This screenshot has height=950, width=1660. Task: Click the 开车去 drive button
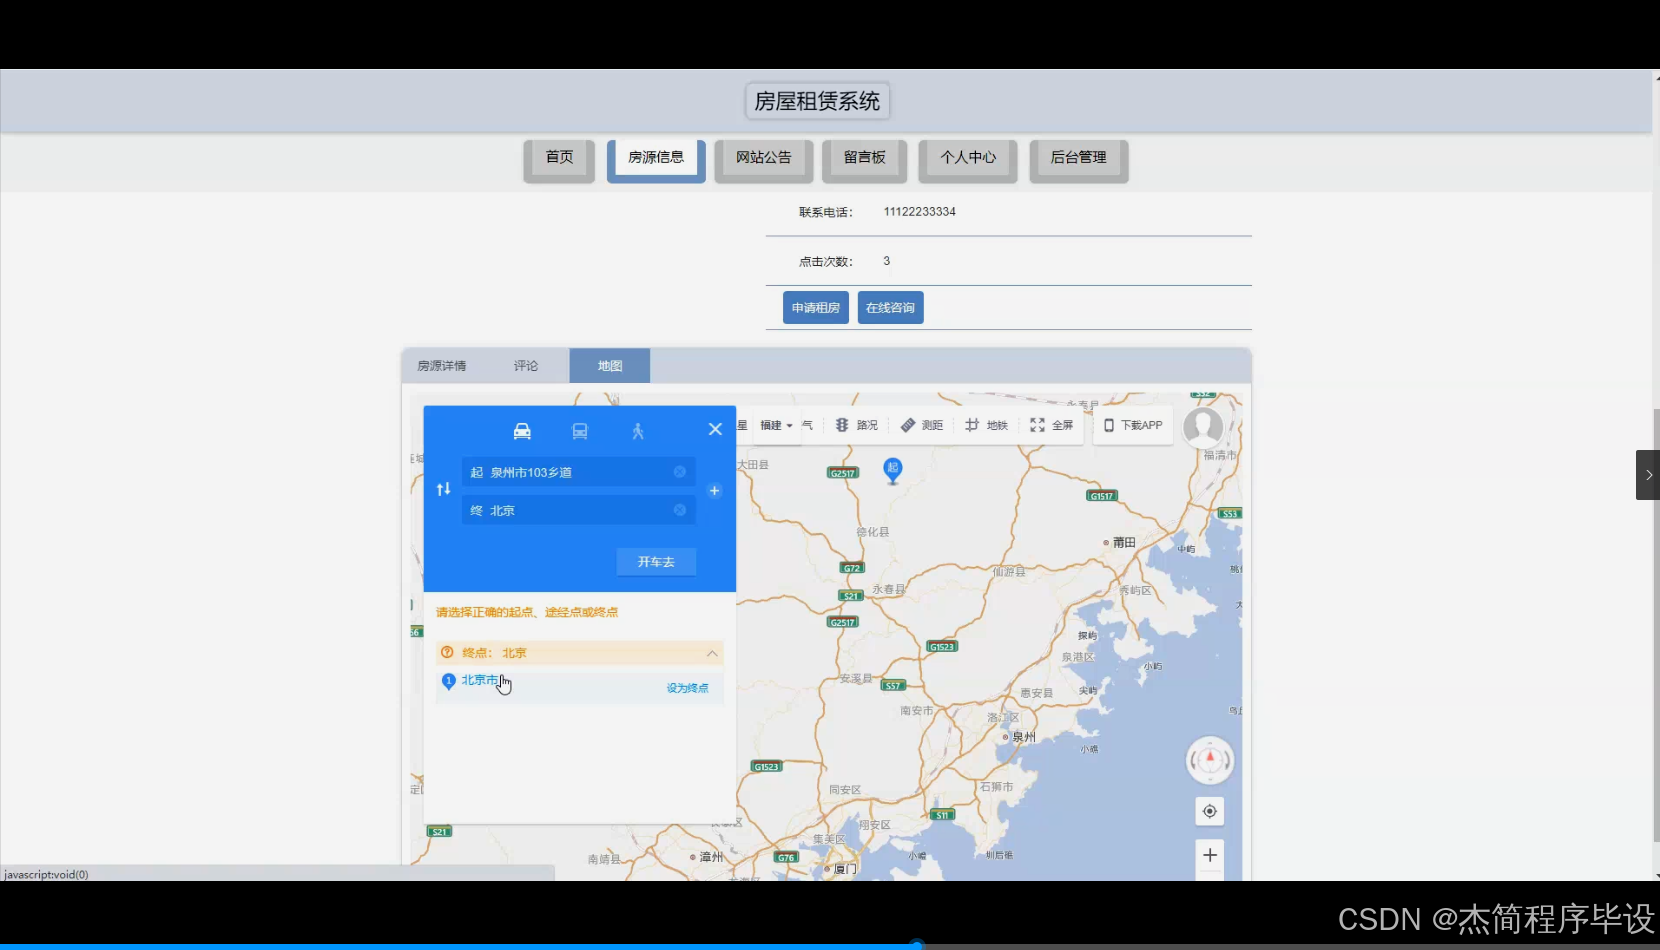656,562
